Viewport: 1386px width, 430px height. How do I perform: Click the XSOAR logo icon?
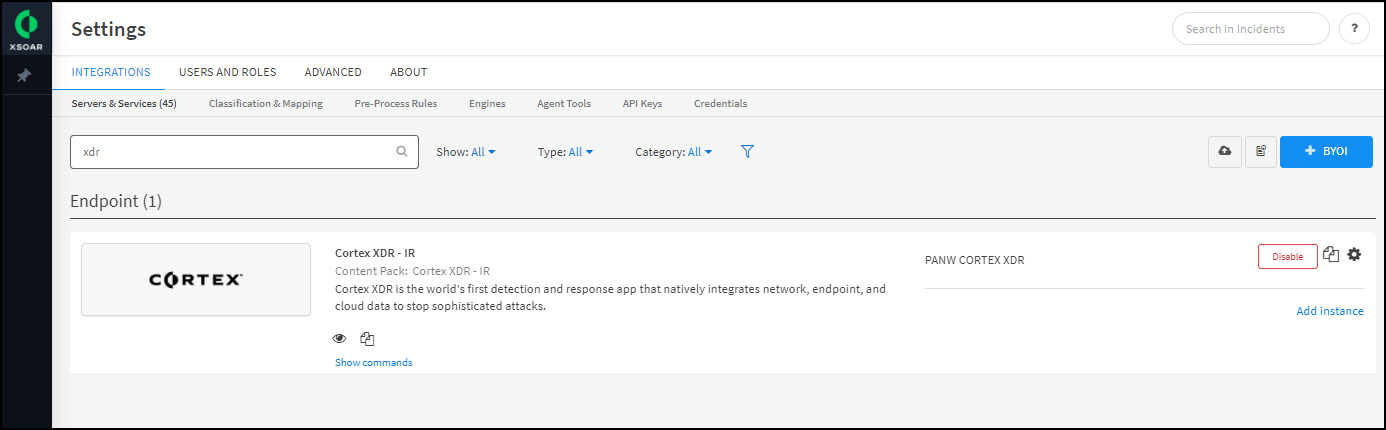coord(26,24)
